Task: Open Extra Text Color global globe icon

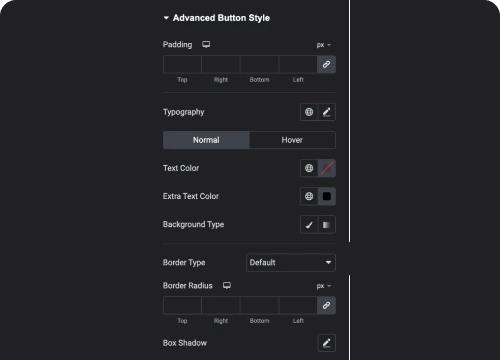Action: tap(309, 196)
